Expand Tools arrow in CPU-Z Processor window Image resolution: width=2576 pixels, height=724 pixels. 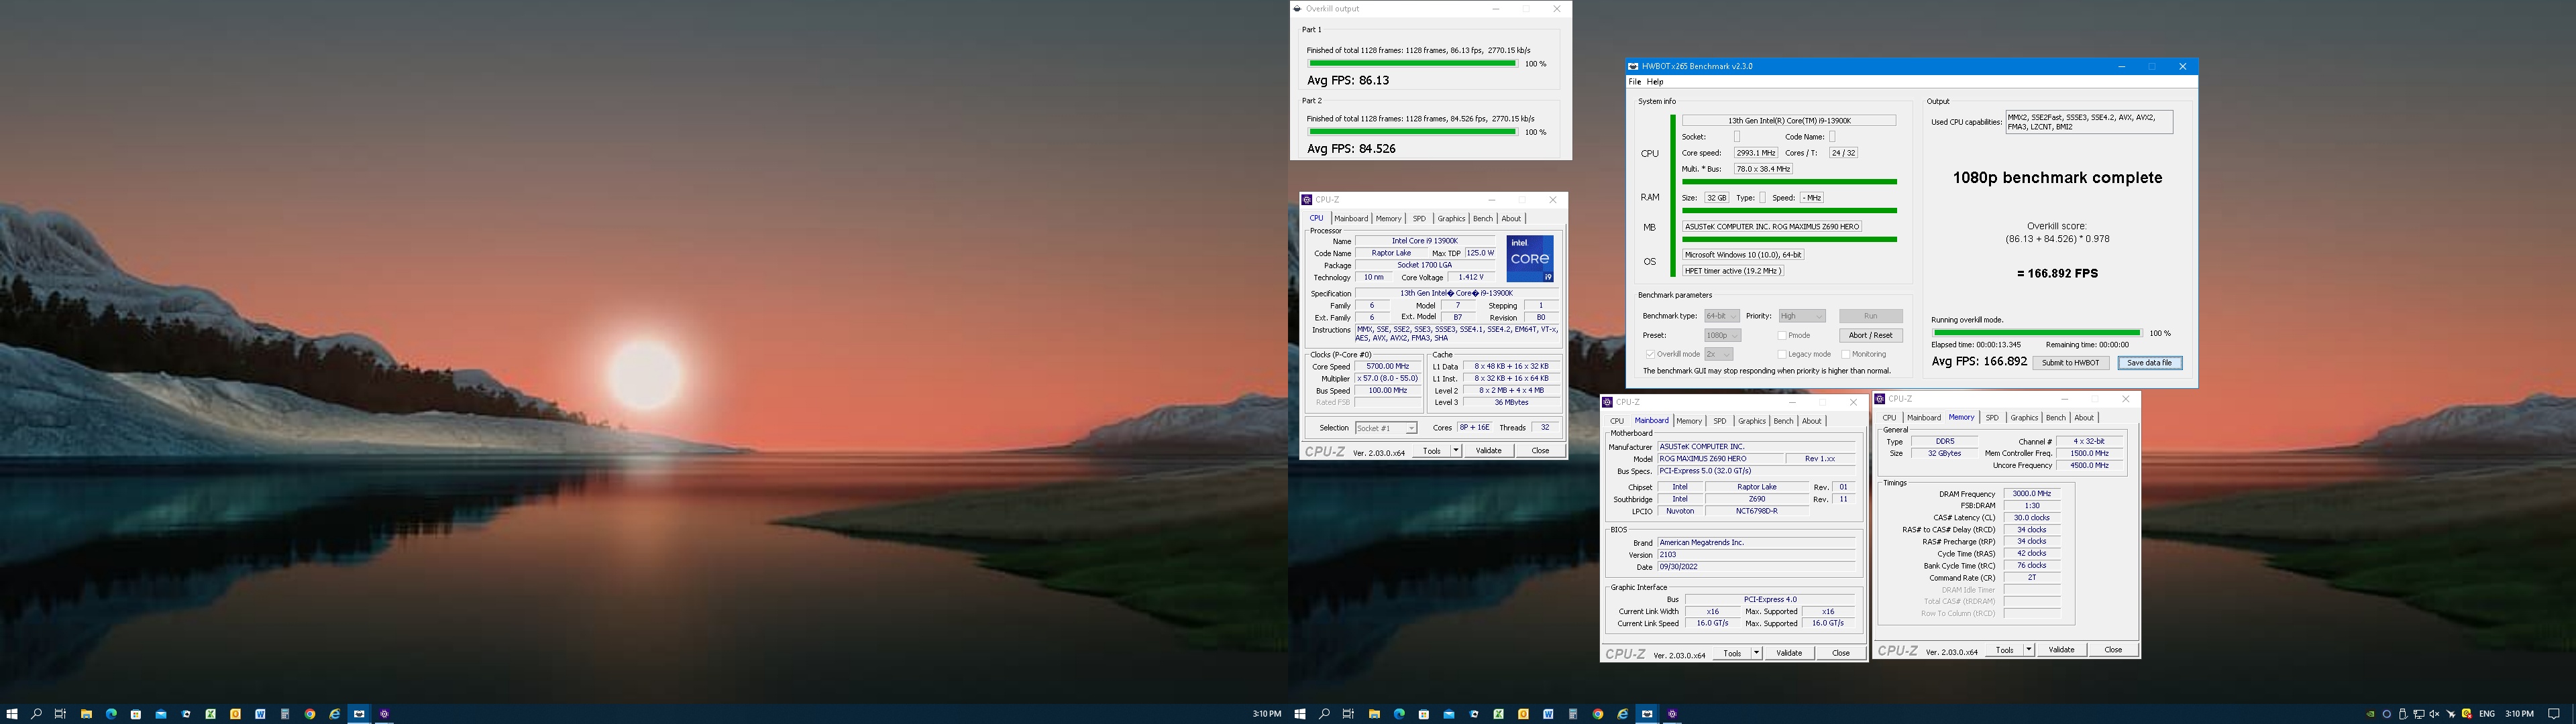[x=1456, y=451]
